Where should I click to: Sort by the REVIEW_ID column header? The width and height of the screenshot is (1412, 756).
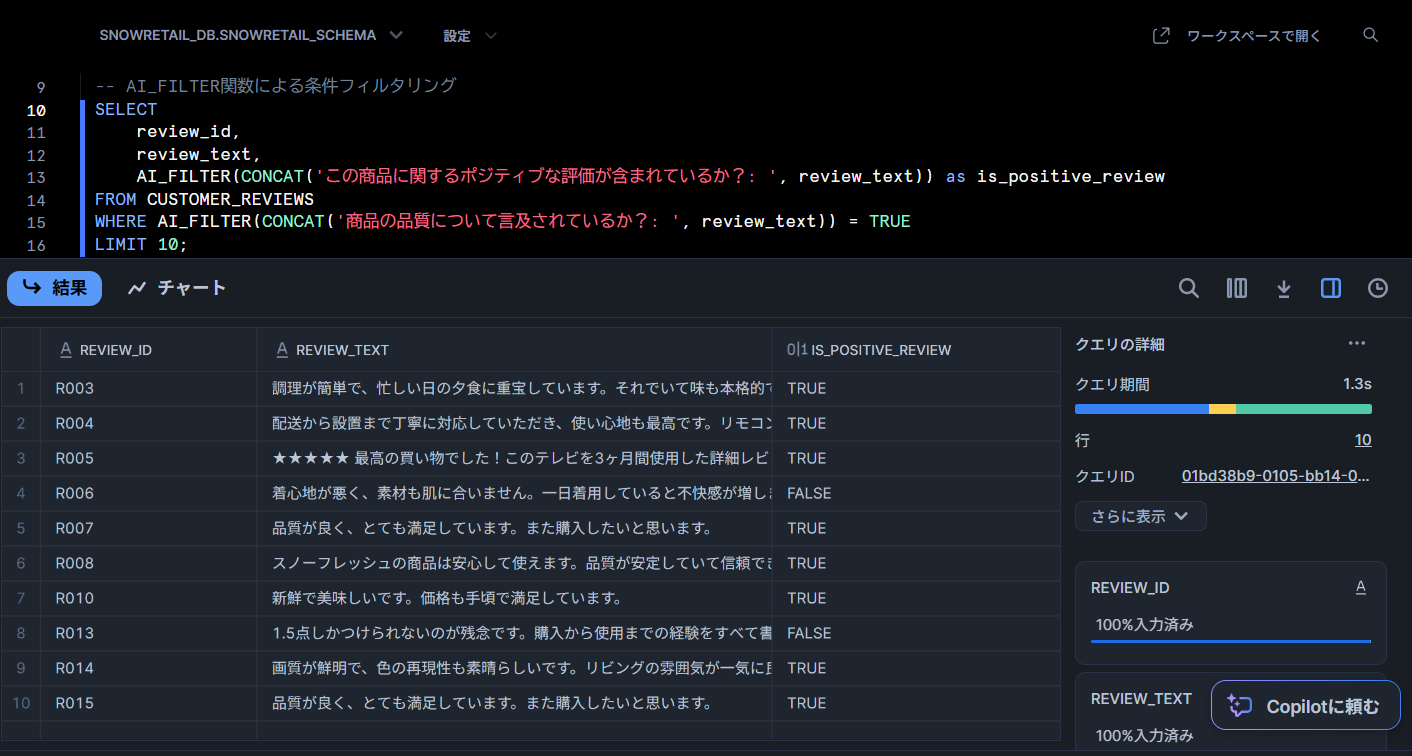[148, 350]
